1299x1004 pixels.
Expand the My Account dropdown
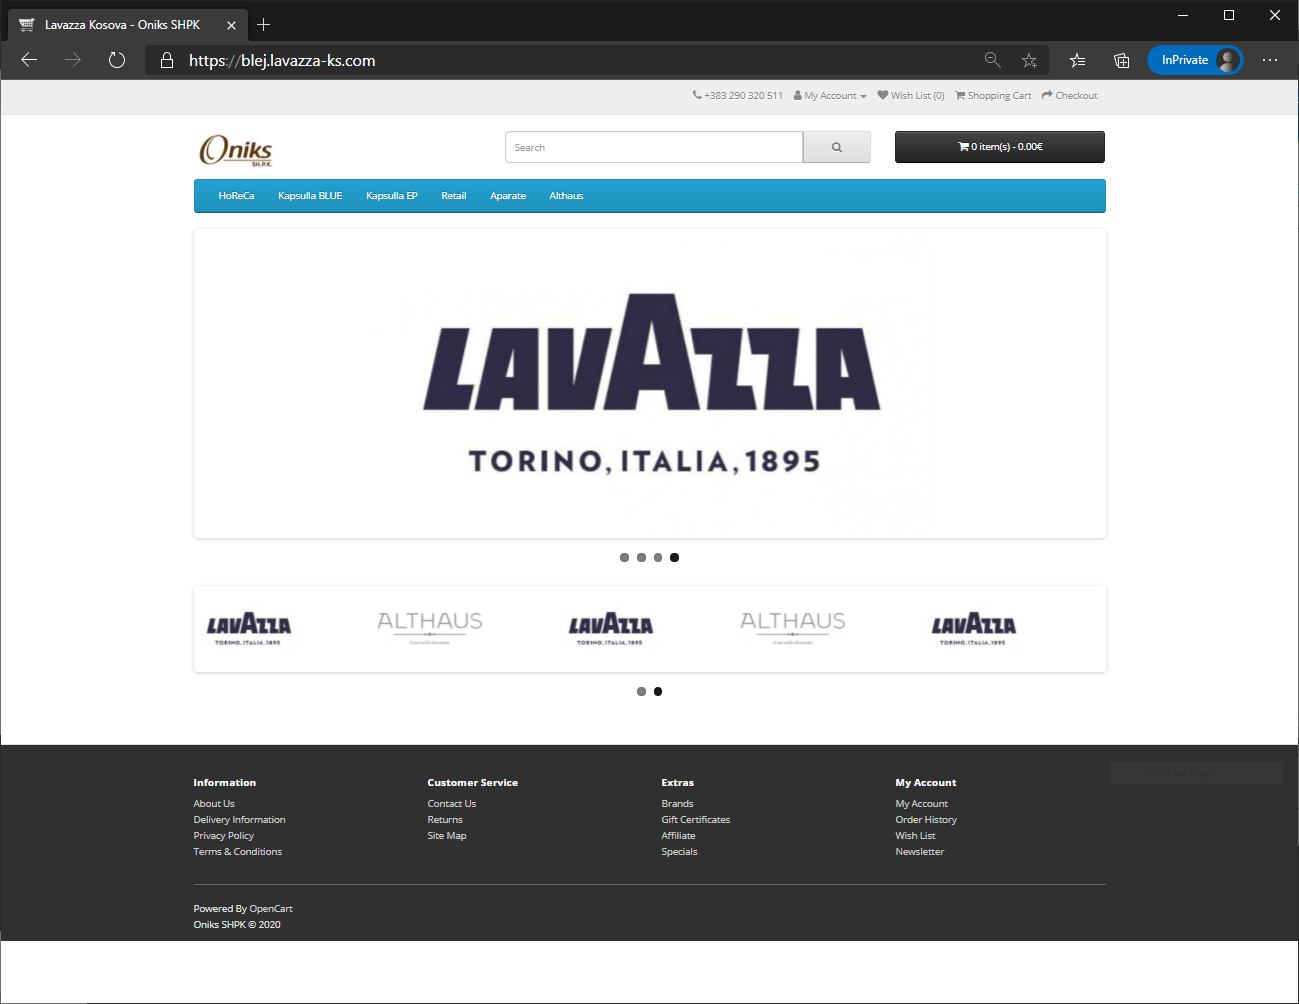(830, 96)
